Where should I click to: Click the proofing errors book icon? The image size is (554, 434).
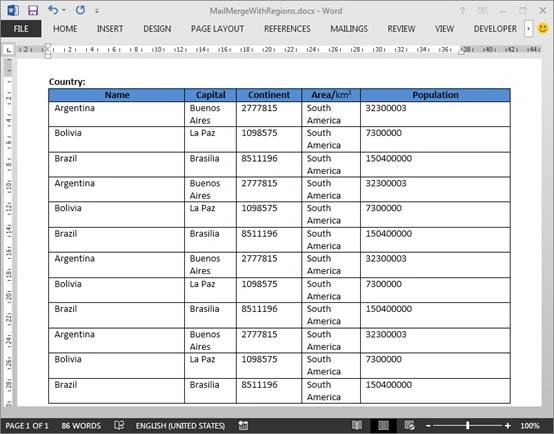coord(119,425)
